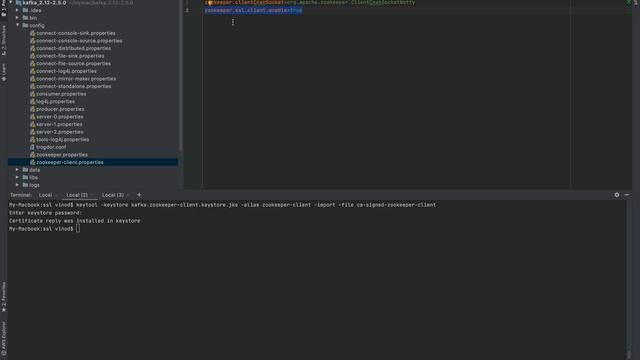Expand the bin folder
Image resolution: width=640 pixels, height=360 pixels.
click(x=17, y=18)
